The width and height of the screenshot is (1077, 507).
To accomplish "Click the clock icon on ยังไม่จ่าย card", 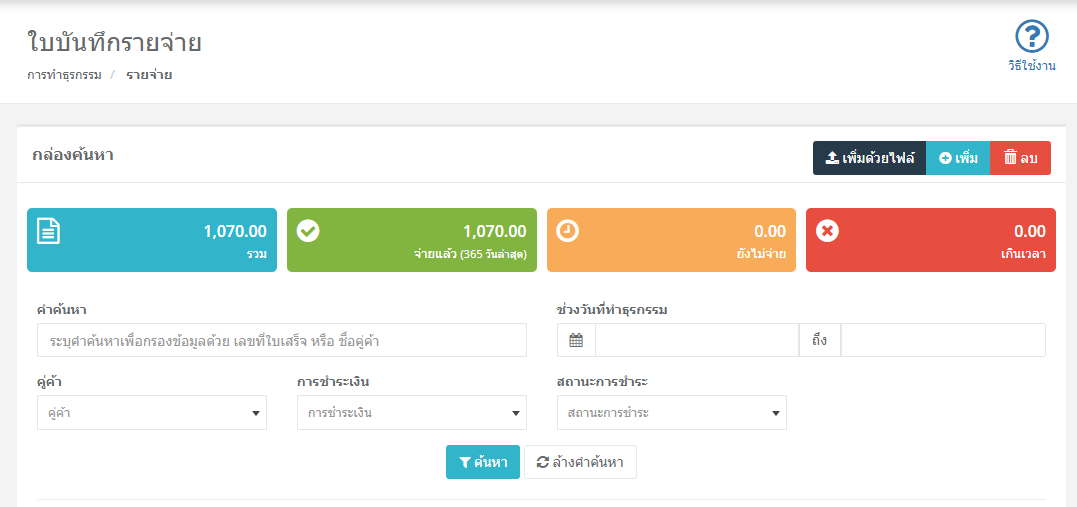I will [567, 231].
